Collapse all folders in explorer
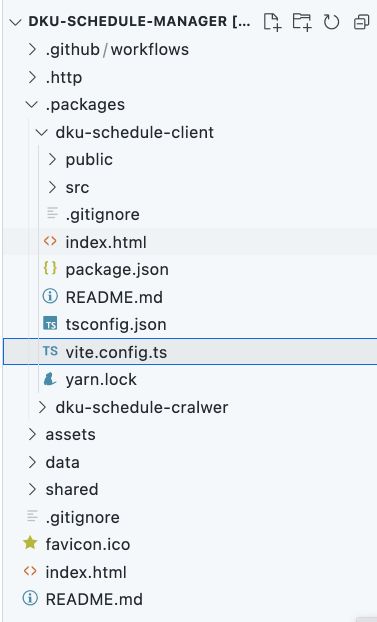The width and height of the screenshot is (377, 622). pos(361,22)
